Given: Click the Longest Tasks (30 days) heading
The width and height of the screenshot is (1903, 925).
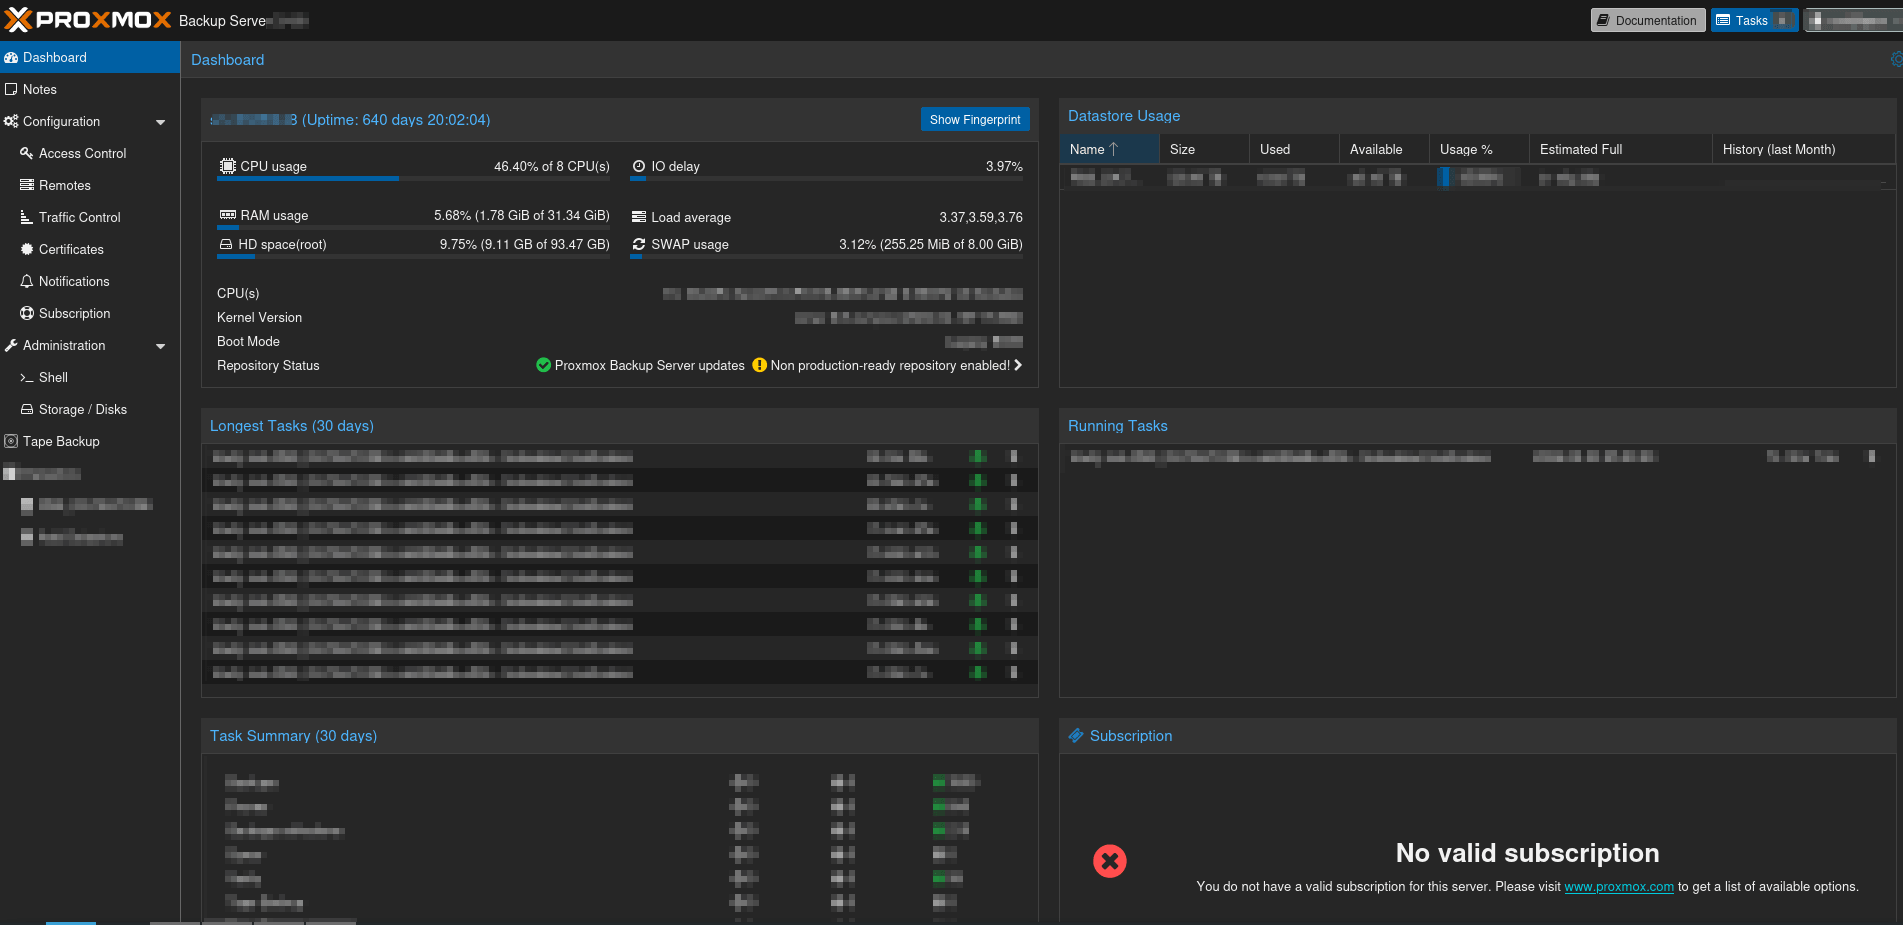Looking at the screenshot, I should click(x=292, y=426).
